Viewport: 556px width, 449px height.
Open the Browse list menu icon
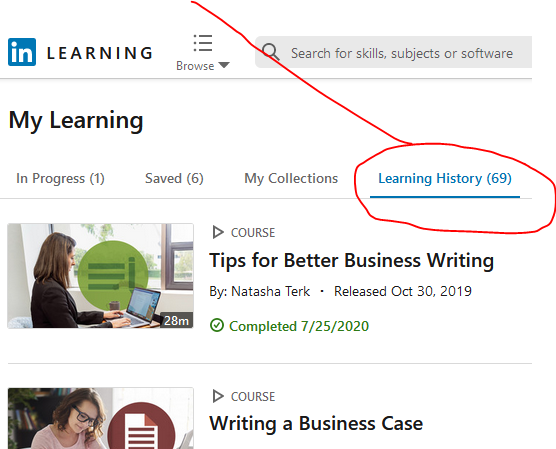click(x=203, y=43)
